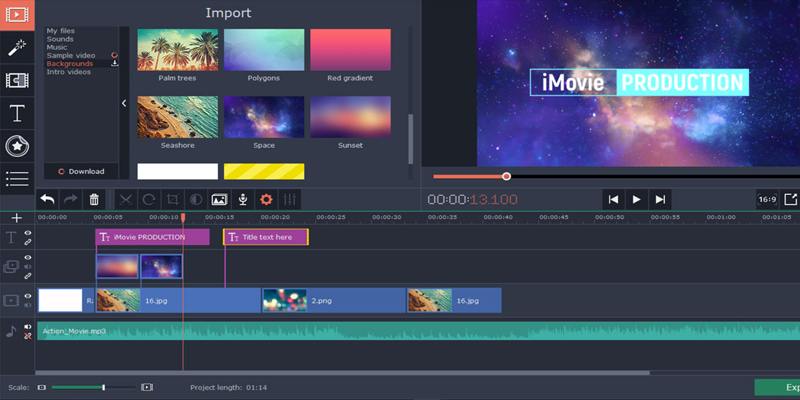Select the overlay track icon
The width and height of the screenshot is (800, 400).
11,266
